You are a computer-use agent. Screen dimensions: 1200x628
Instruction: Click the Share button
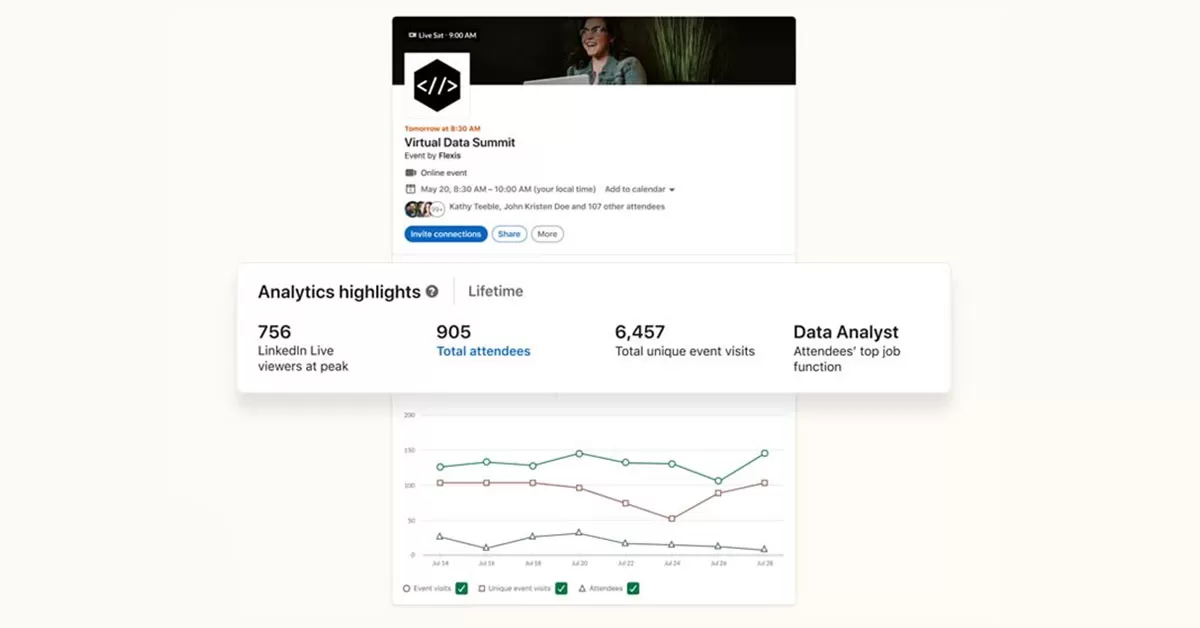pos(509,234)
